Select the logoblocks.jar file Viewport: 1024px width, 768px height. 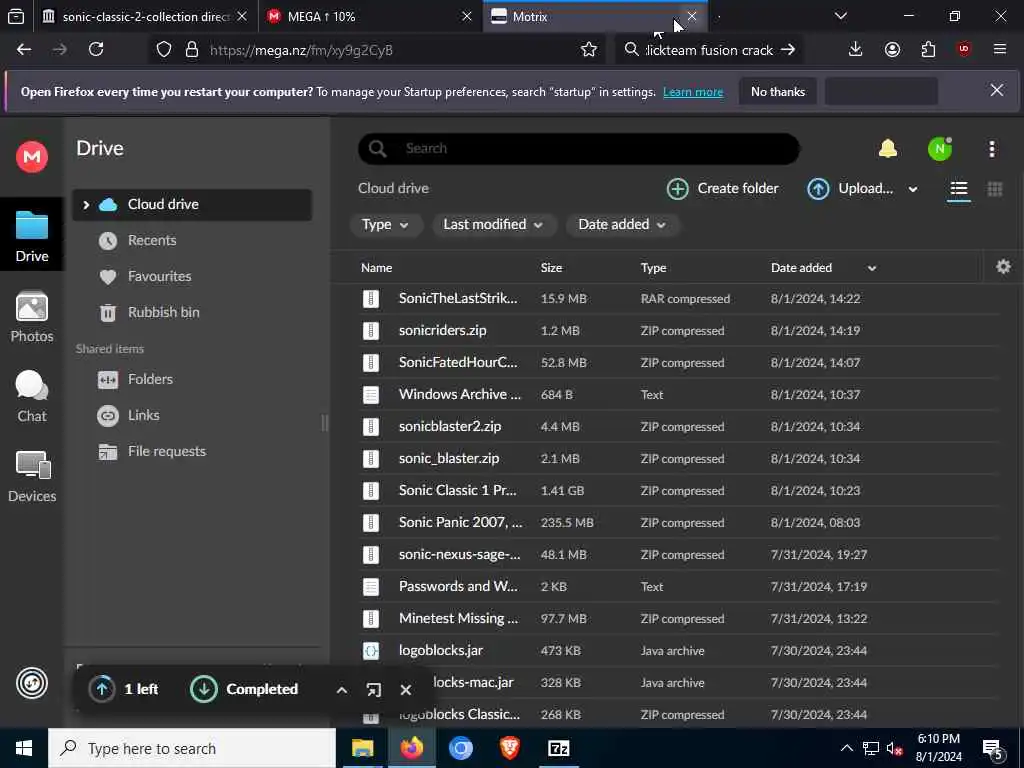pos(679,650)
